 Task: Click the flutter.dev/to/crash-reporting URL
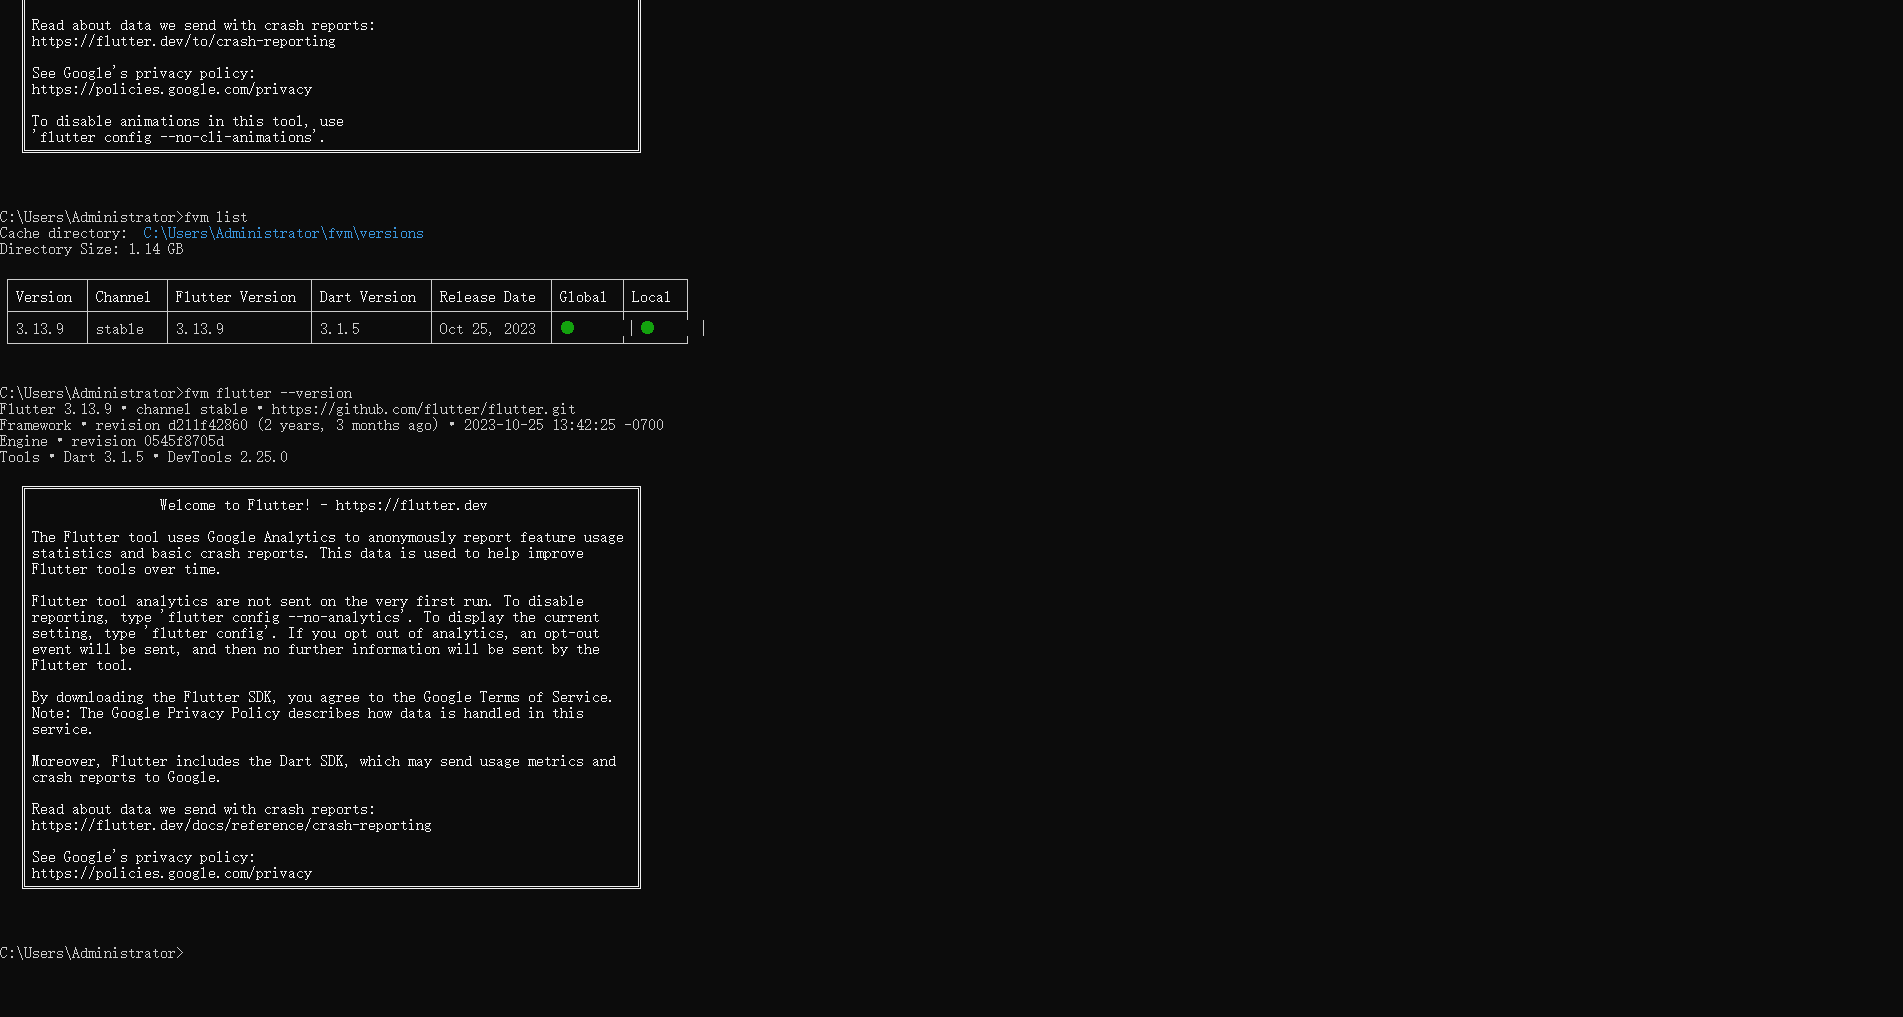(183, 41)
